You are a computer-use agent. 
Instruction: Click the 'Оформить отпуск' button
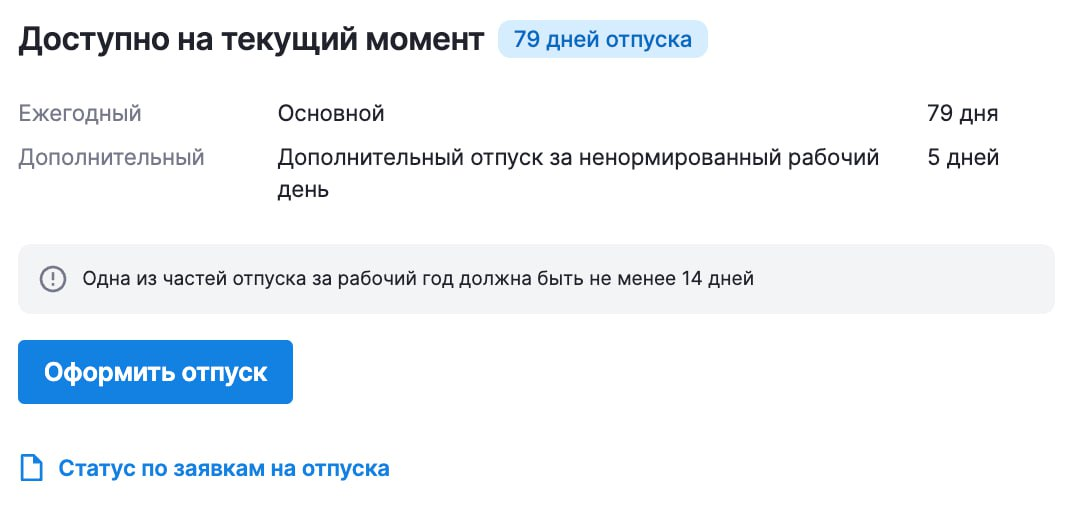point(155,372)
